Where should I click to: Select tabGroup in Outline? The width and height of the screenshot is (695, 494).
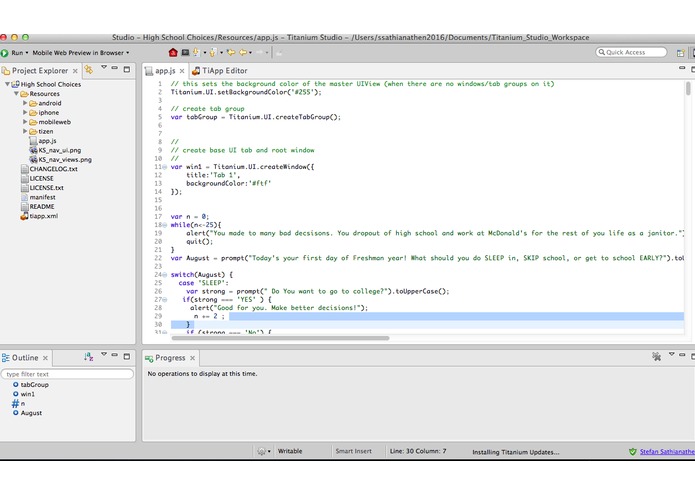click(x=31, y=385)
